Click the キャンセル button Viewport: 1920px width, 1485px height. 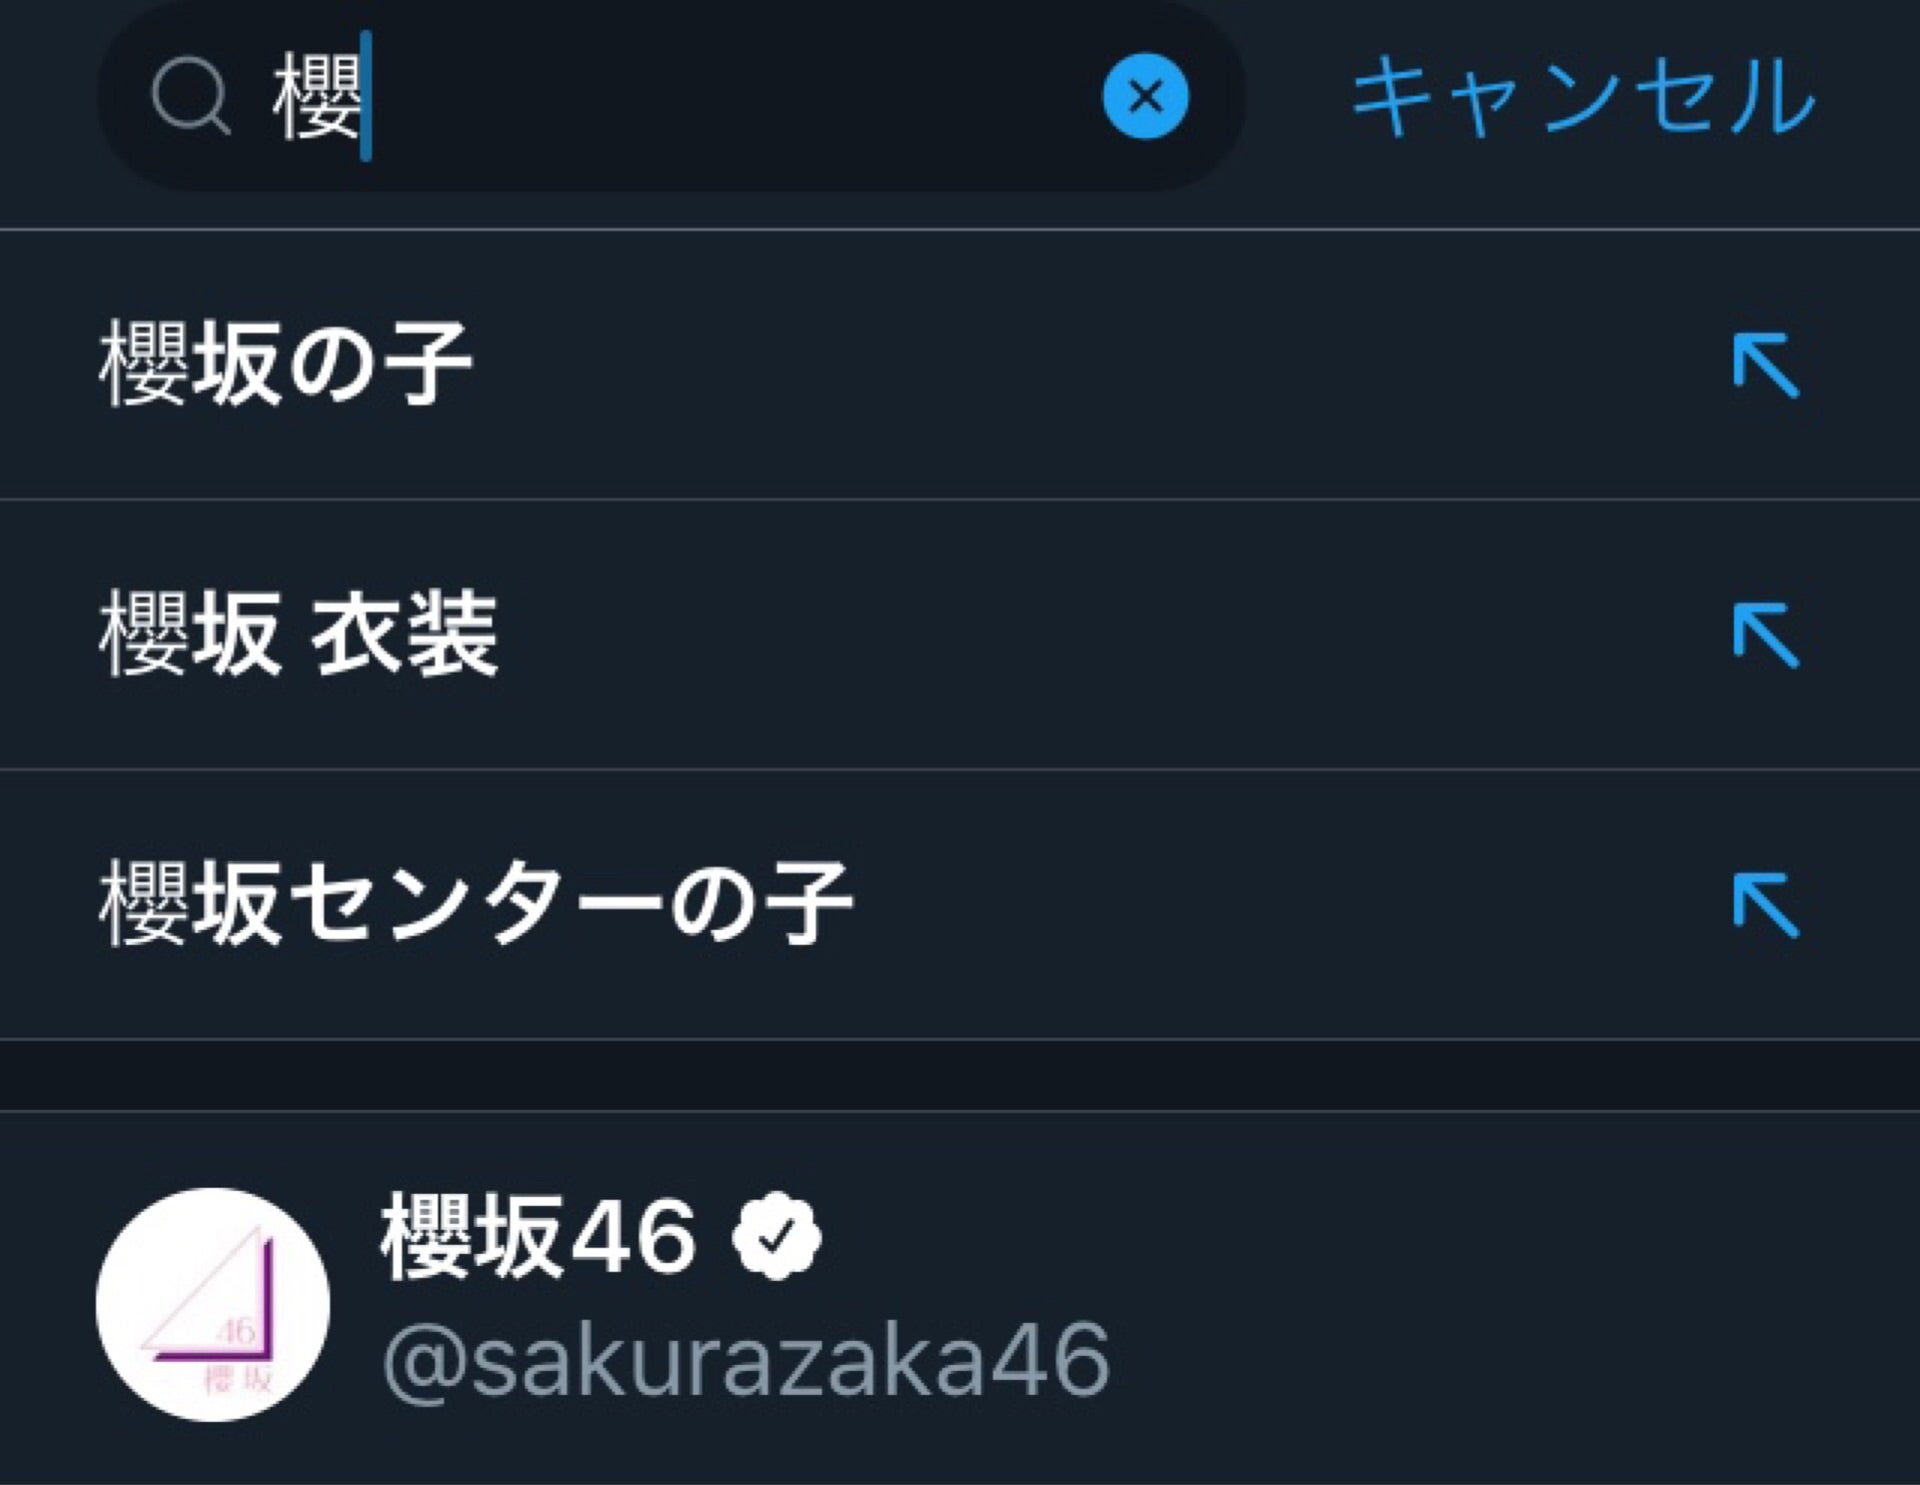click(1582, 96)
